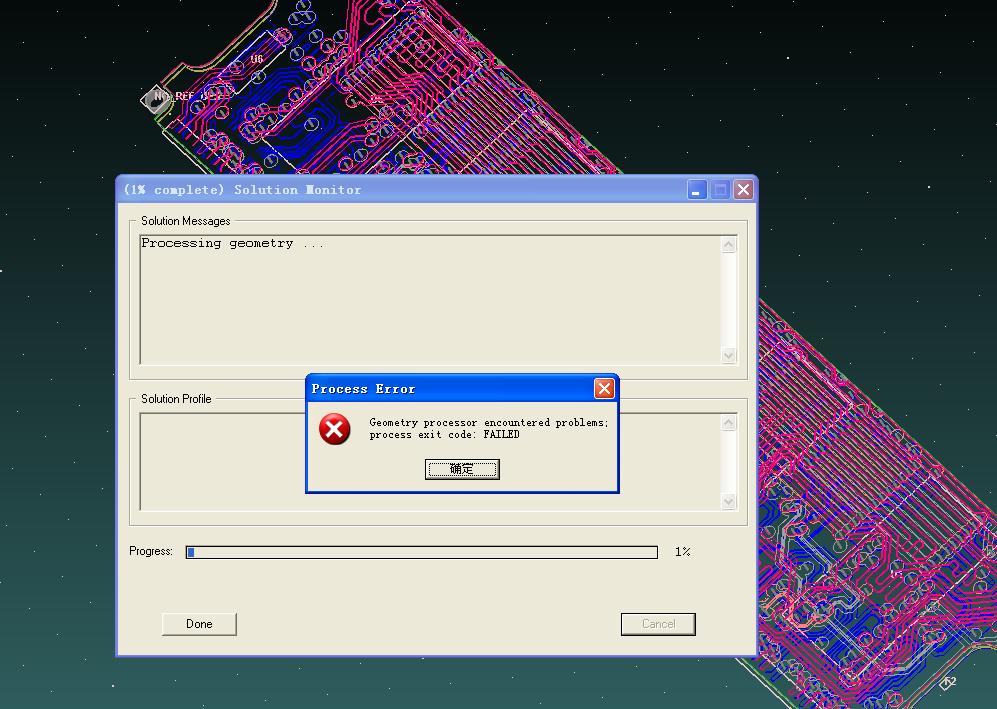Click the 'Geometry processor encountered problems' message
This screenshot has width=997, height=709.
[488, 422]
